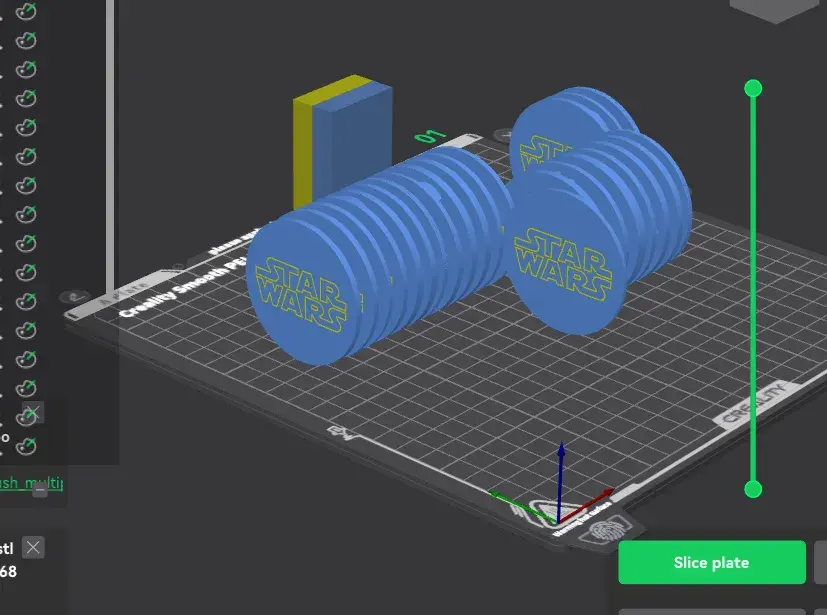Viewport: 827px width, 615px height.
Task: Click the arrow icon on the plate's front edge
Action: pos(340,433)
